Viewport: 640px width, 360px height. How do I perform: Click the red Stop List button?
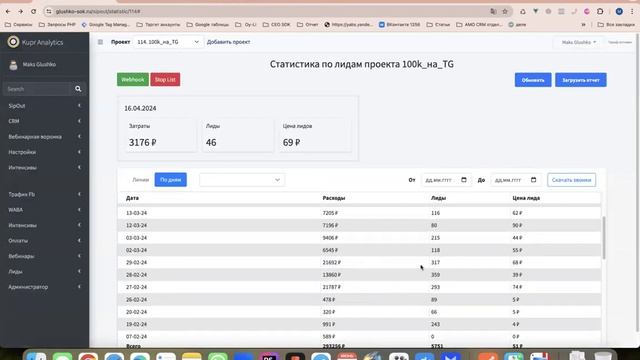[x=165, y=80]
